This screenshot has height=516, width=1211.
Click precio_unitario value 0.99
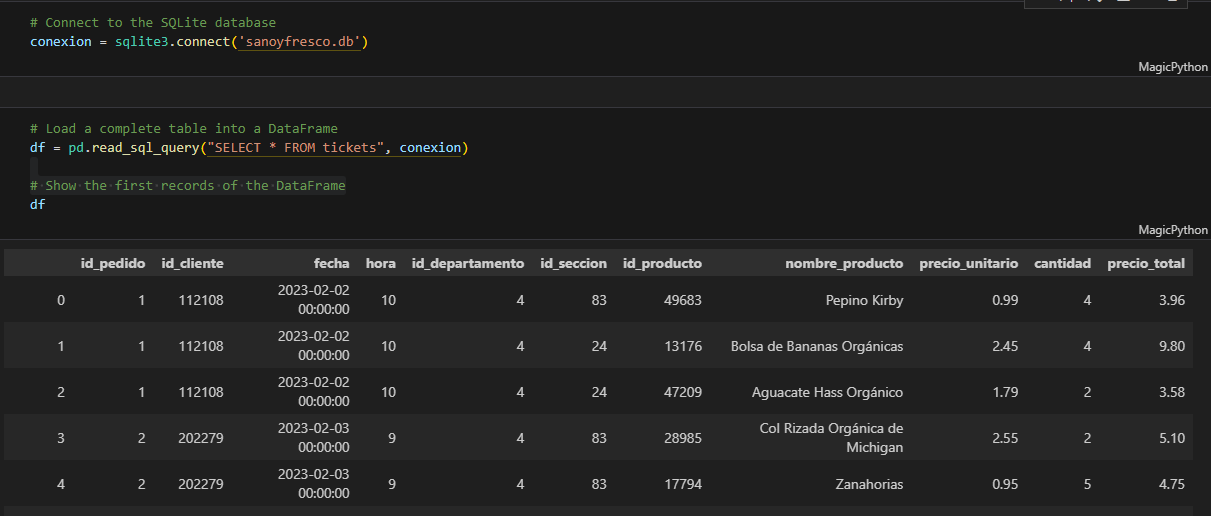click(1006, 300)
